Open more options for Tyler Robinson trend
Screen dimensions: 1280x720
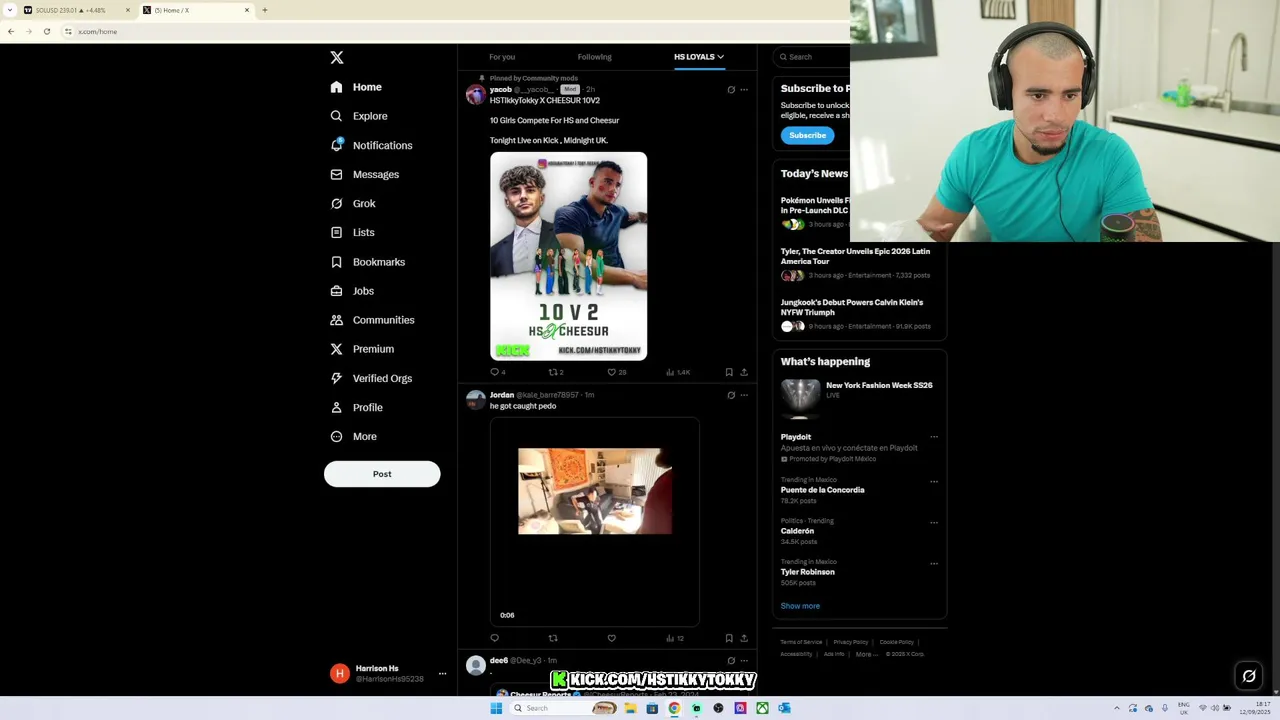pyautogui.click(x=934, y=563)
